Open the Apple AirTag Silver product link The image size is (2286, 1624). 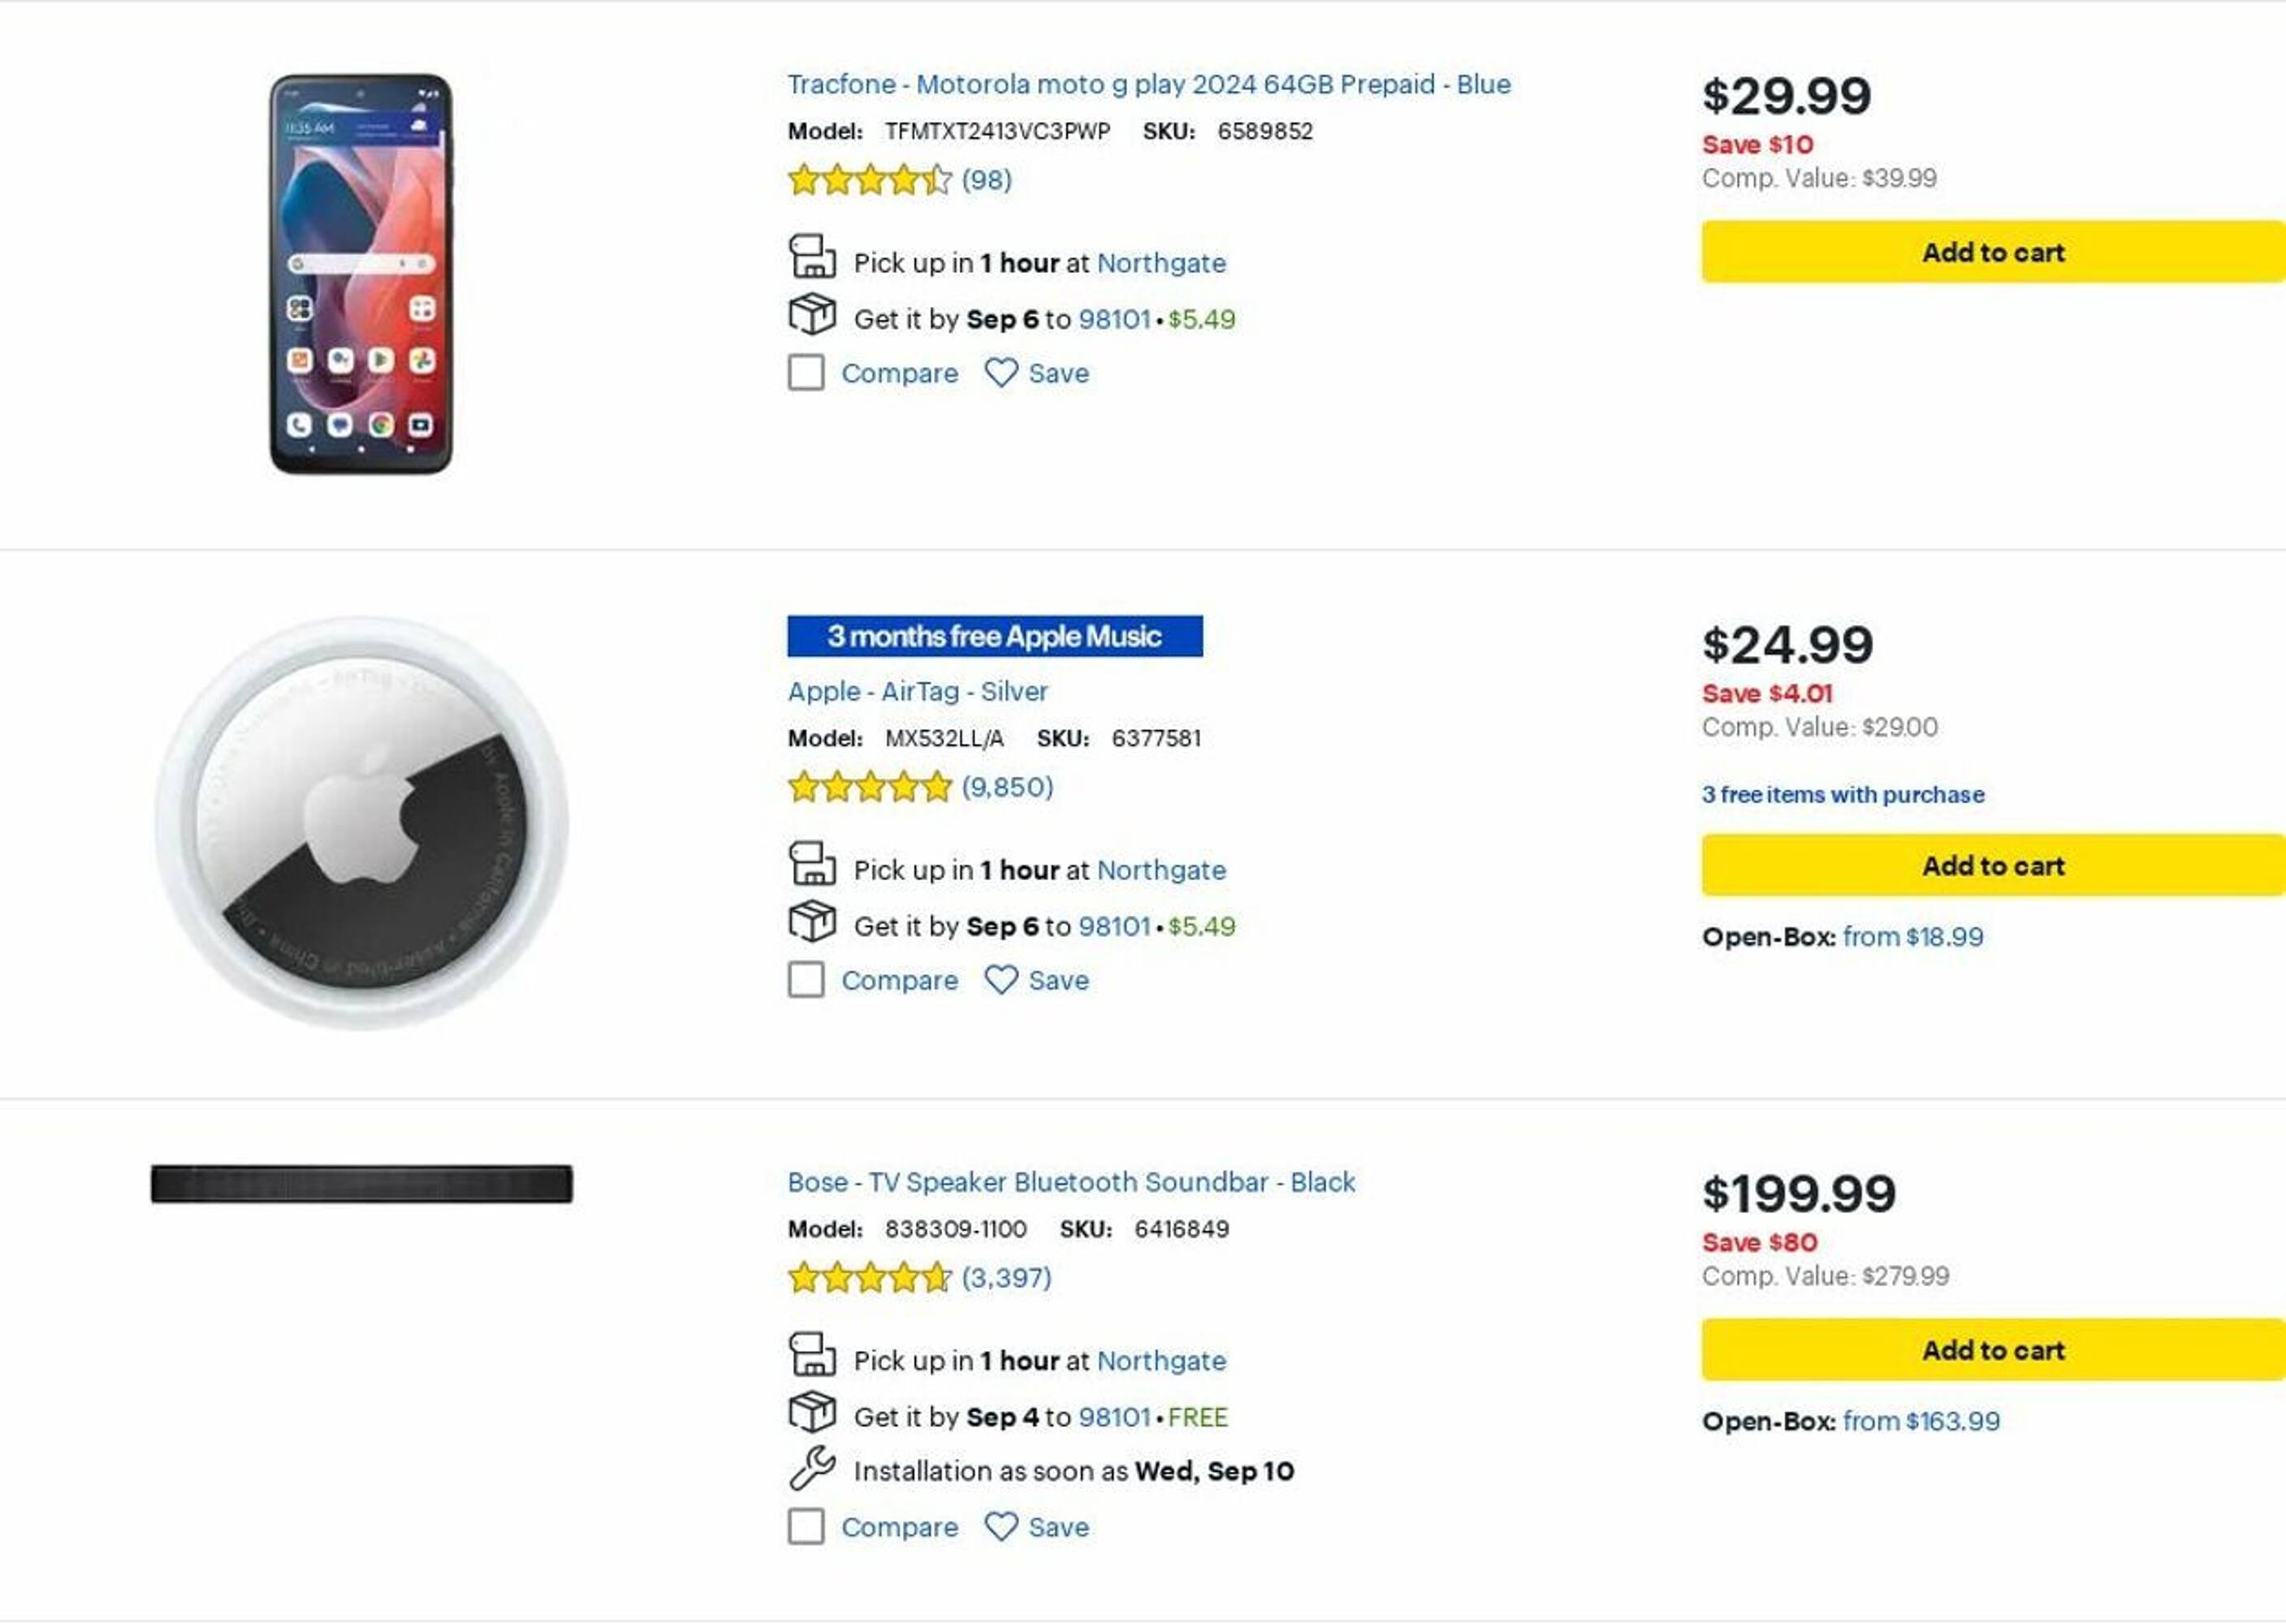917,692
